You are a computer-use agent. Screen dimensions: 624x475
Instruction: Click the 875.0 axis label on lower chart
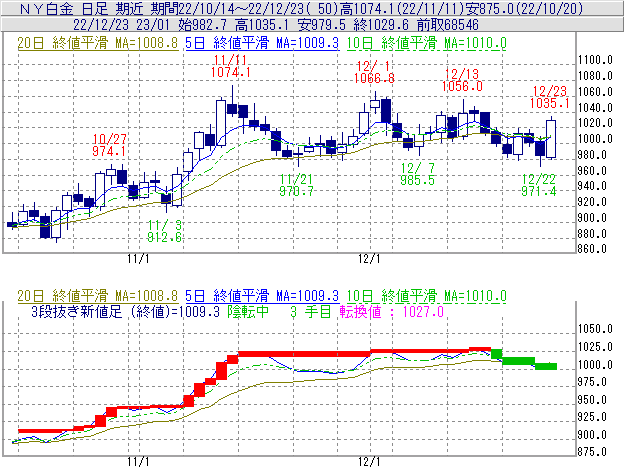(x=592, y=452)
